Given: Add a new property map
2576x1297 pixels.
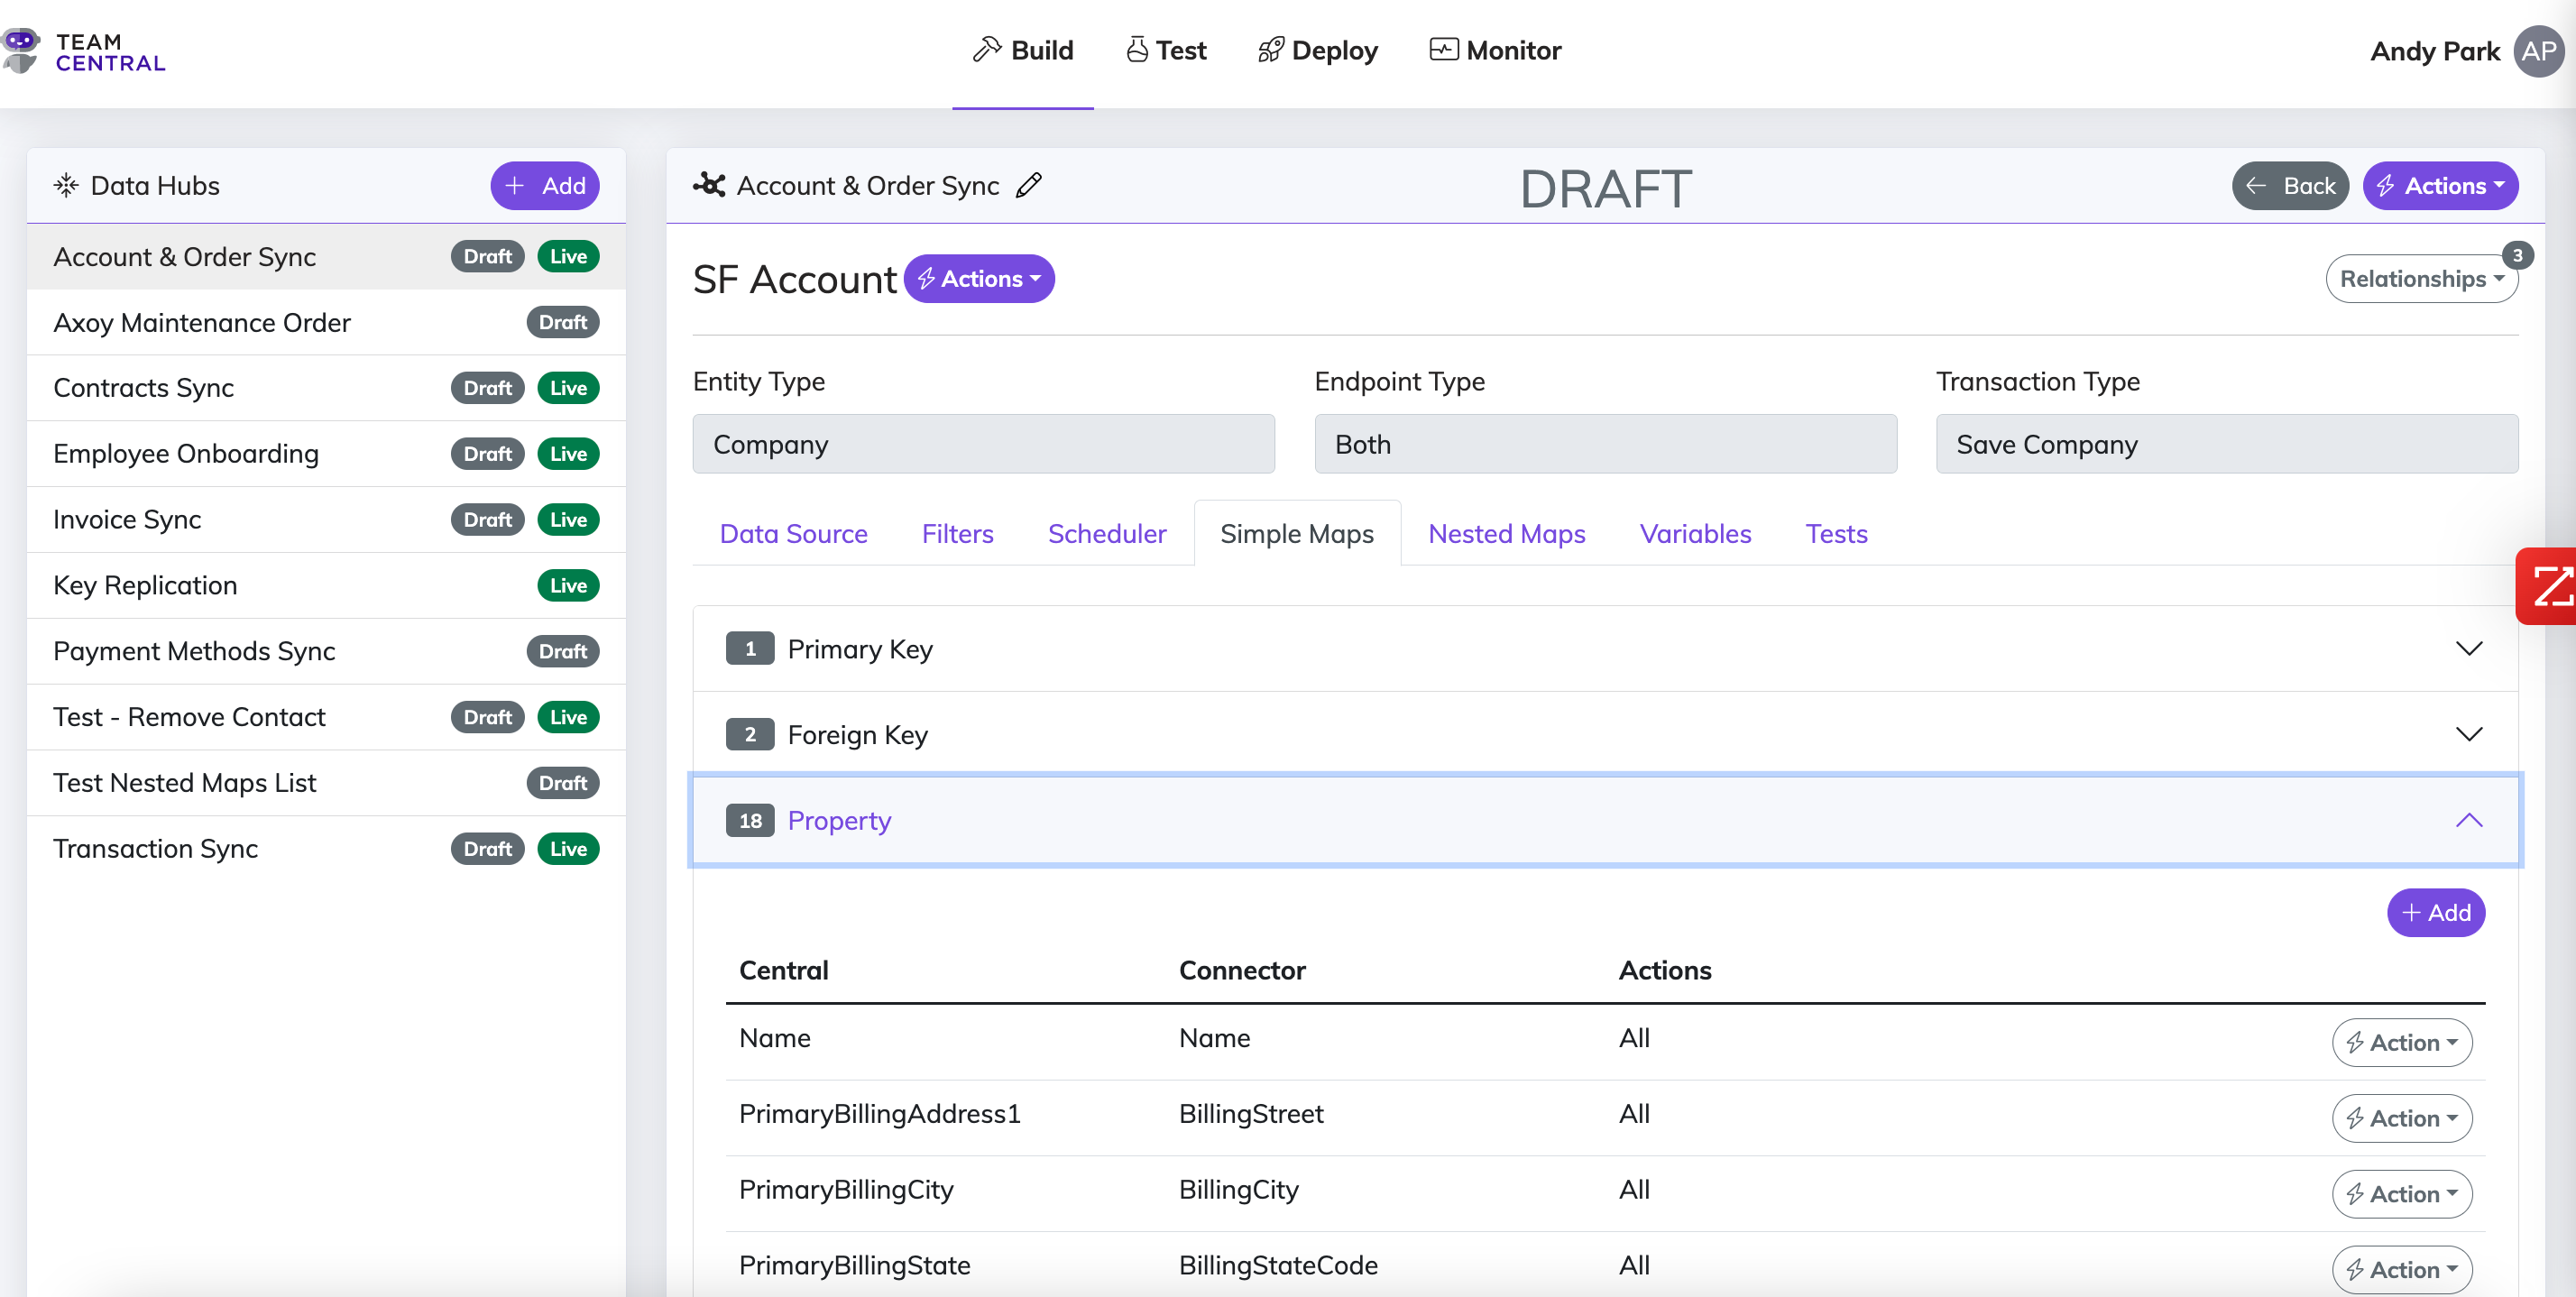Looking at the screenshot, I should click(x=2435, y=913).
